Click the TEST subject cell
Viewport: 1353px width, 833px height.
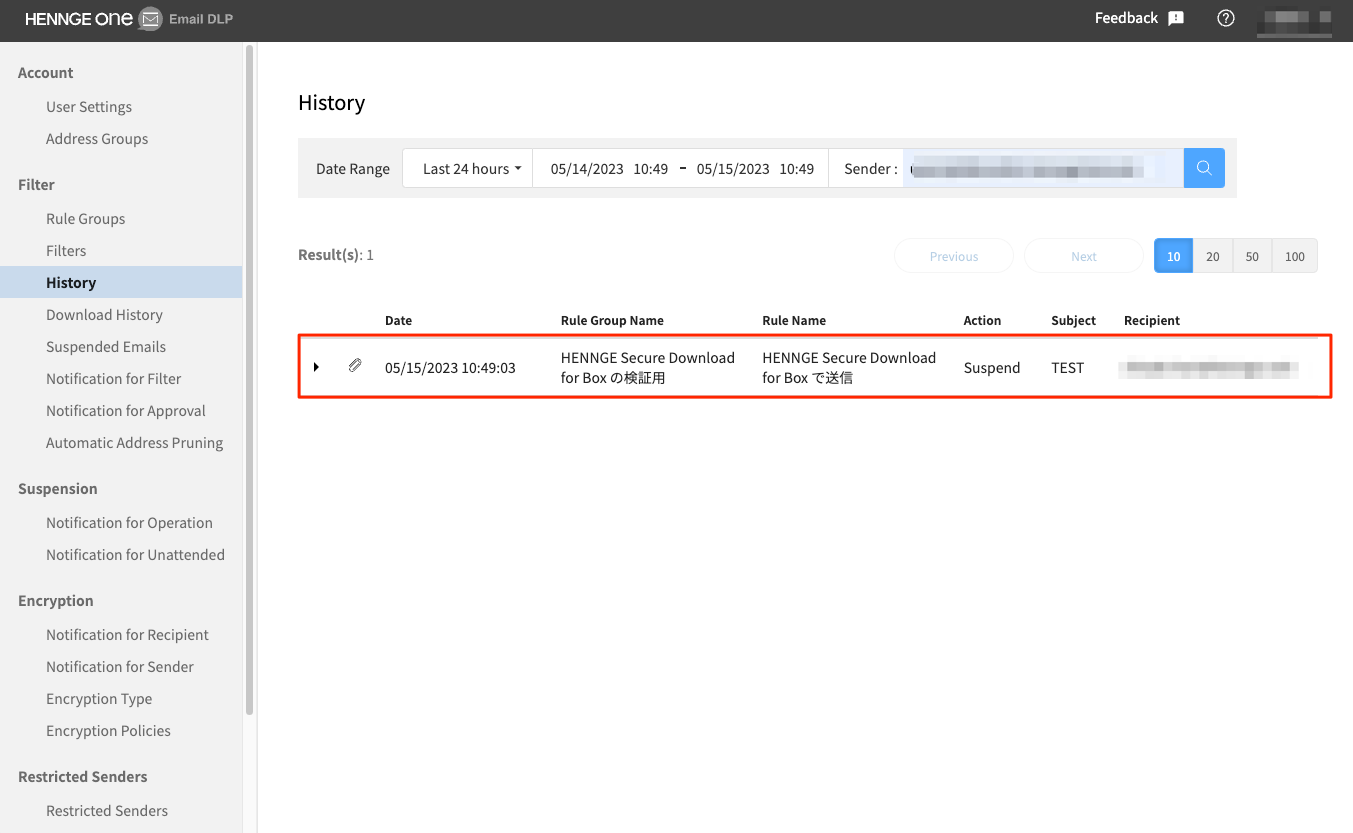click(x=1068, y=368)
